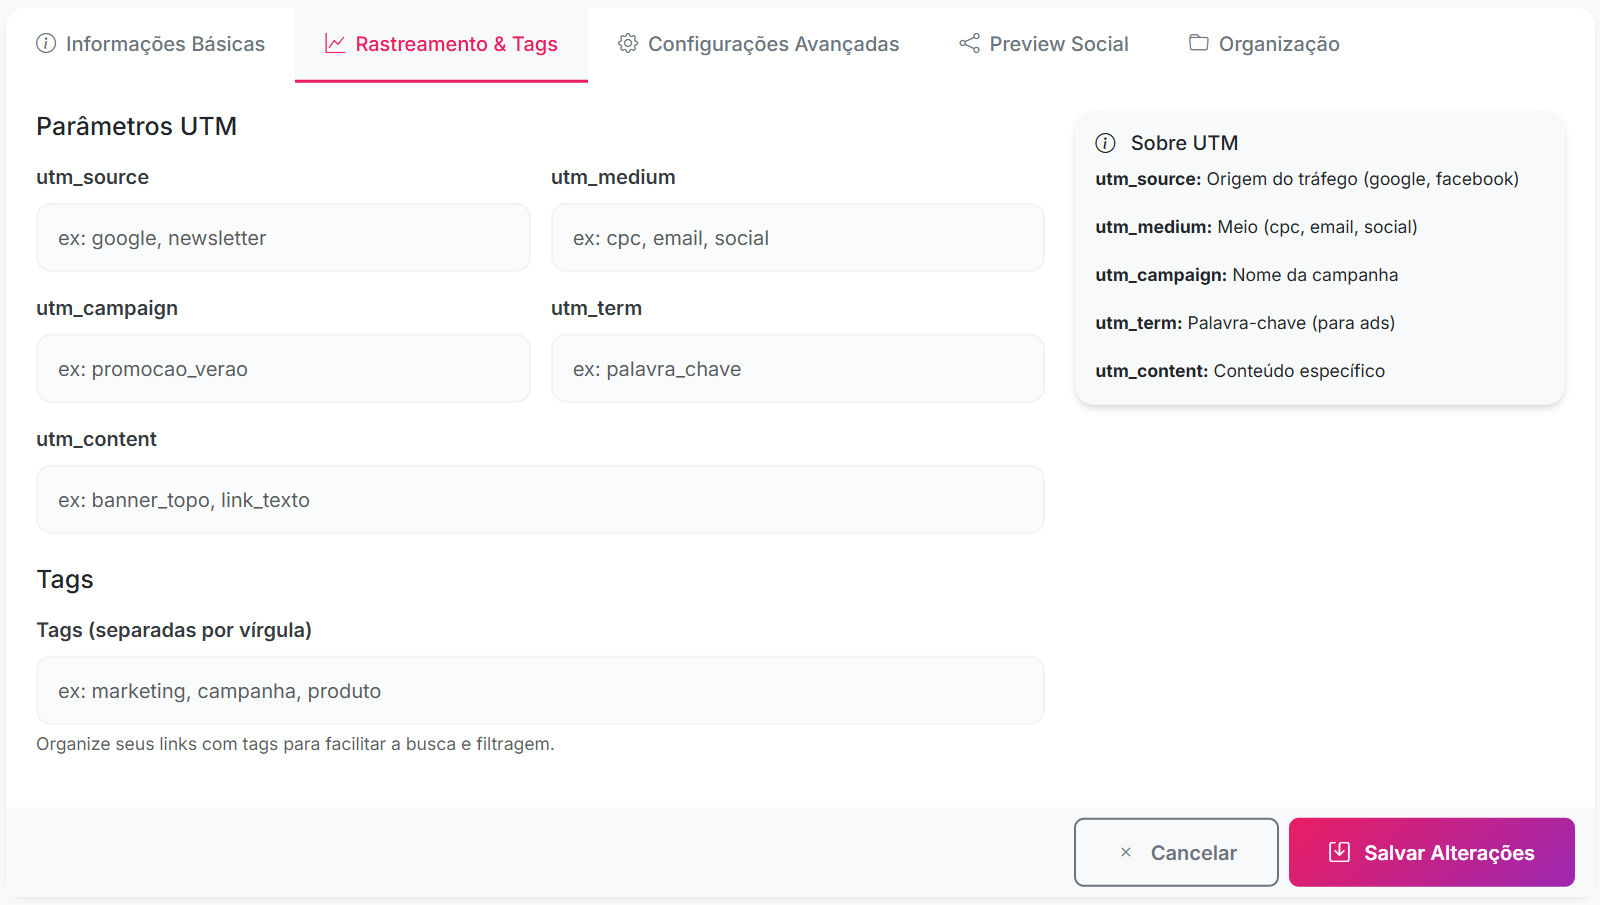Click the utm_content input field

(540, 499)
